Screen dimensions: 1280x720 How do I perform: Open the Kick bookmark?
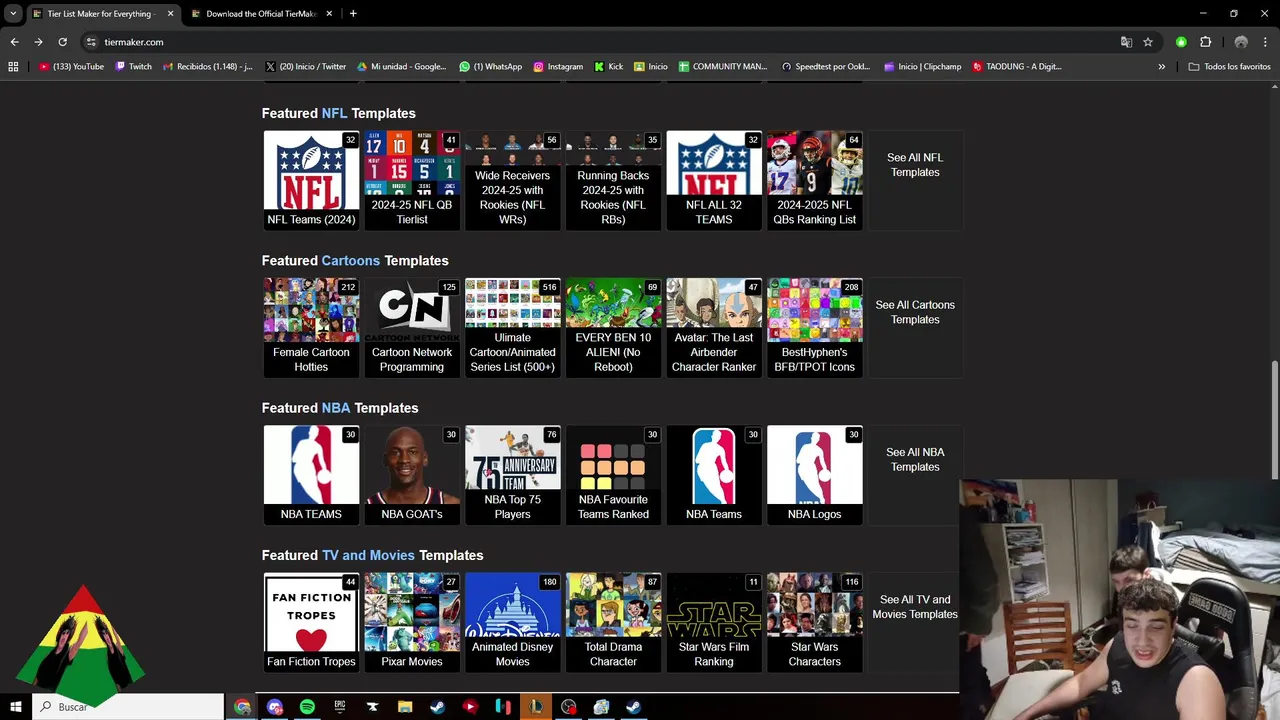click(x=608, y=66)
